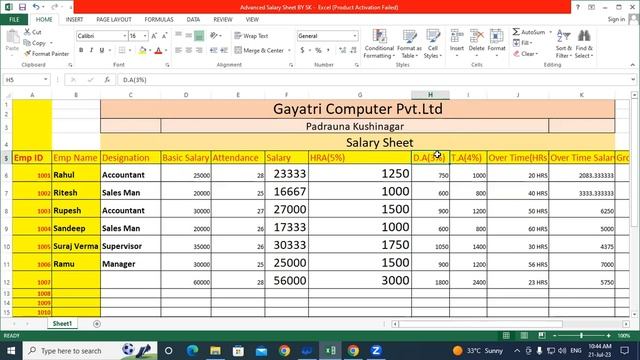This screenshot has width=640, height=360.
Task: Click Decrease Decimal icon
Action: coord(353,50)
